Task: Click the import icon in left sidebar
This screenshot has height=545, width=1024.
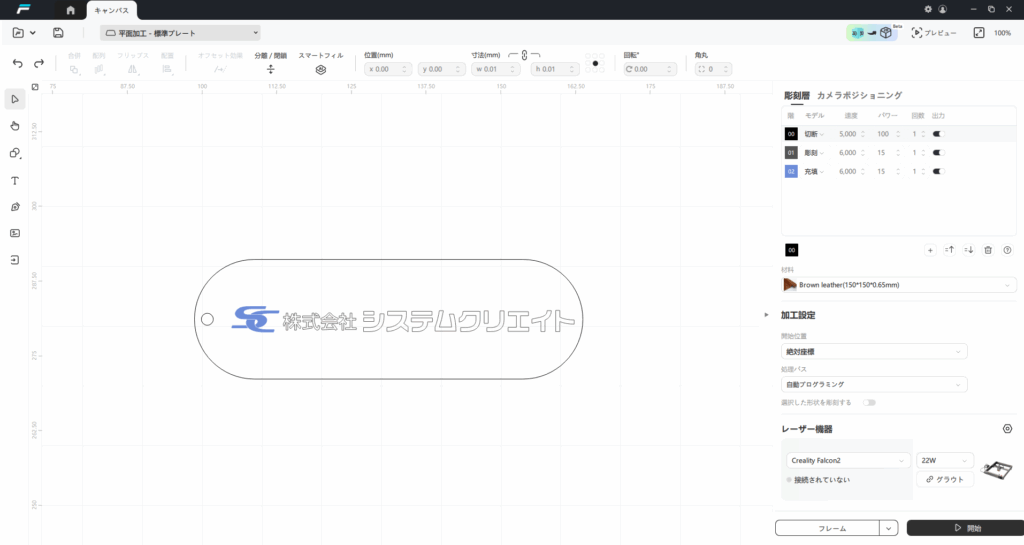Action: point(15,260)
